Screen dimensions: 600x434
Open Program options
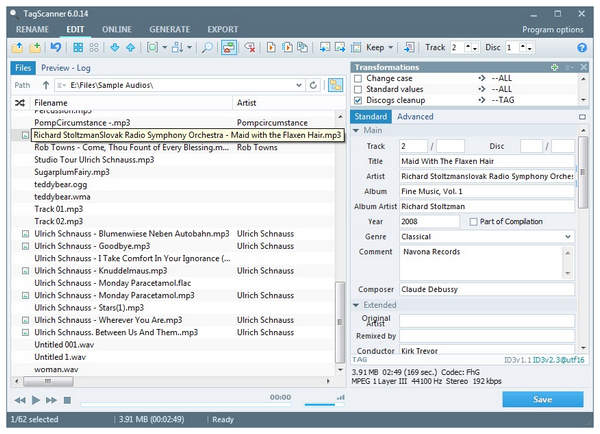click(x=553, y=29)
